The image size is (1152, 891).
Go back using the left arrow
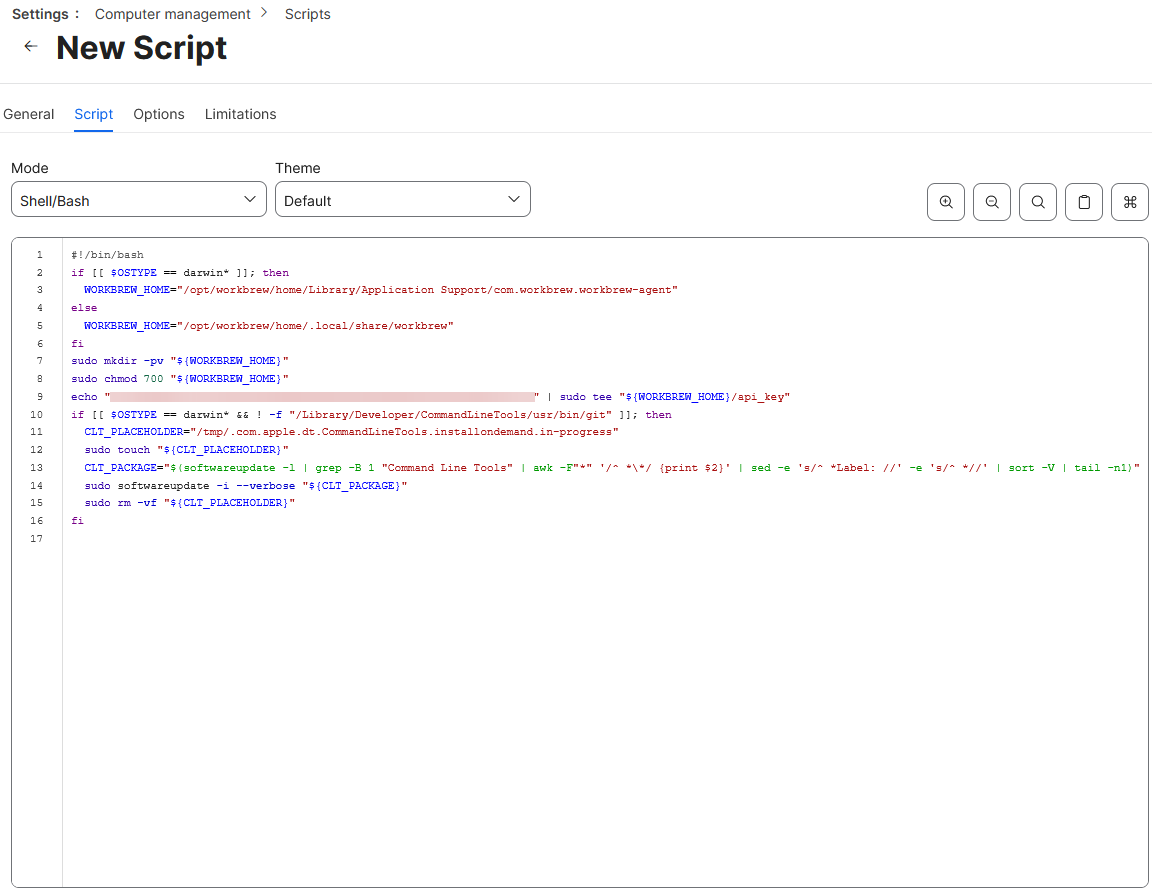pyautogui.click(x=31, y=47)
